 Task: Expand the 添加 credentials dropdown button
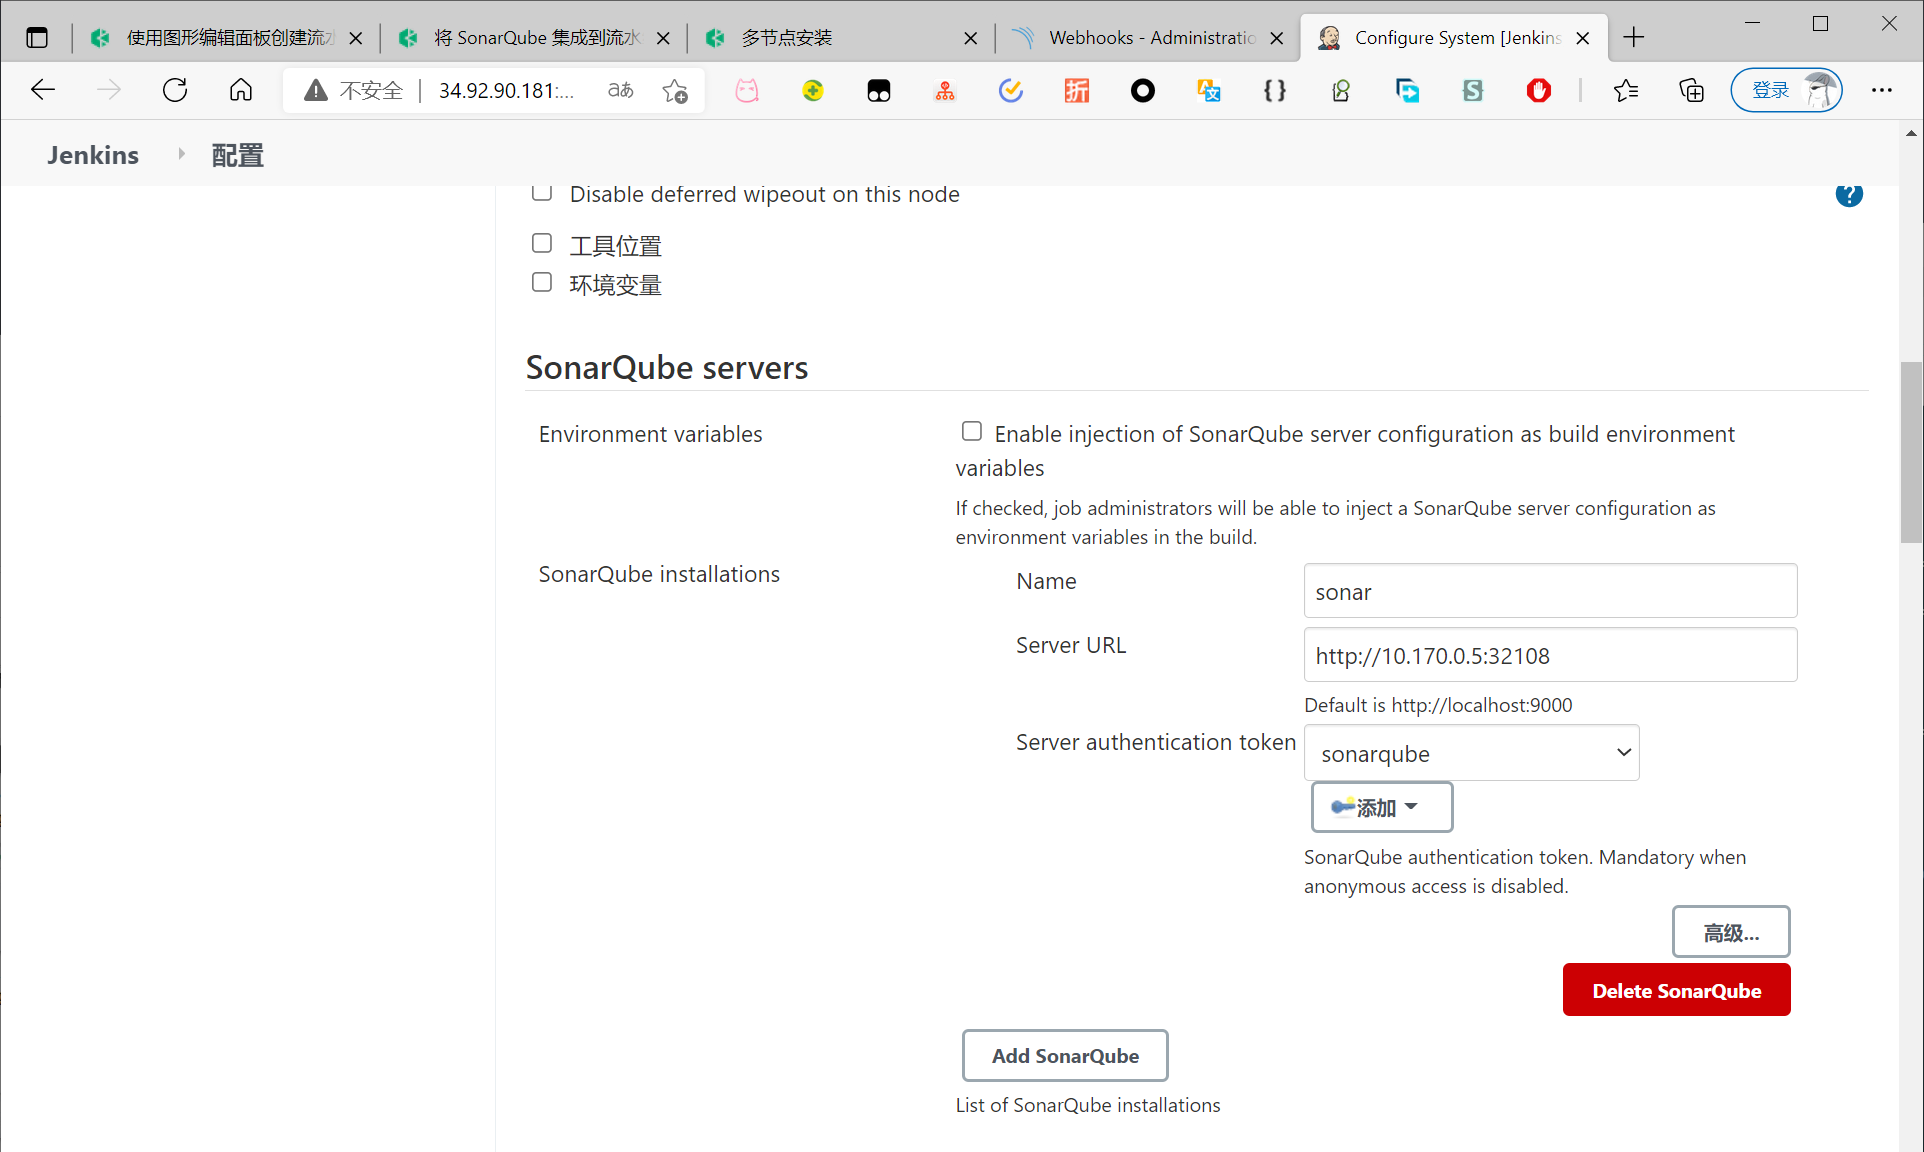click(1381, 807)
